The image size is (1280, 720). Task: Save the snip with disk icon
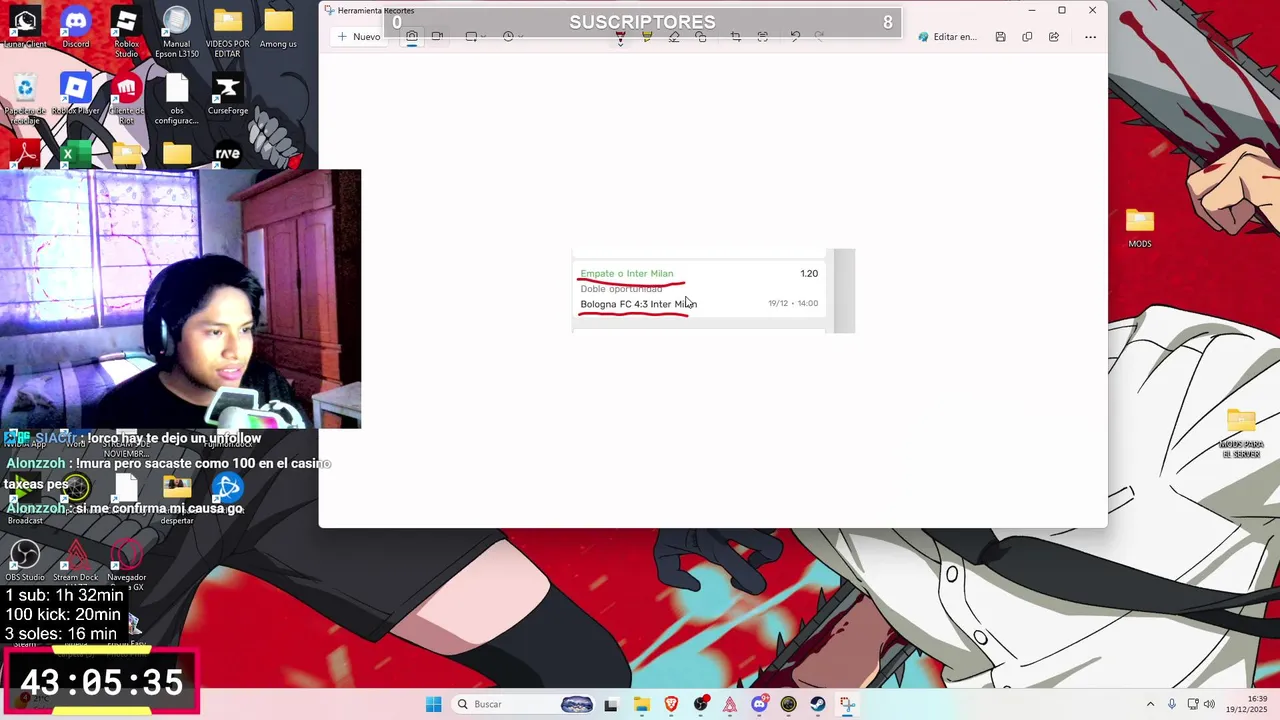[1000, 37]
